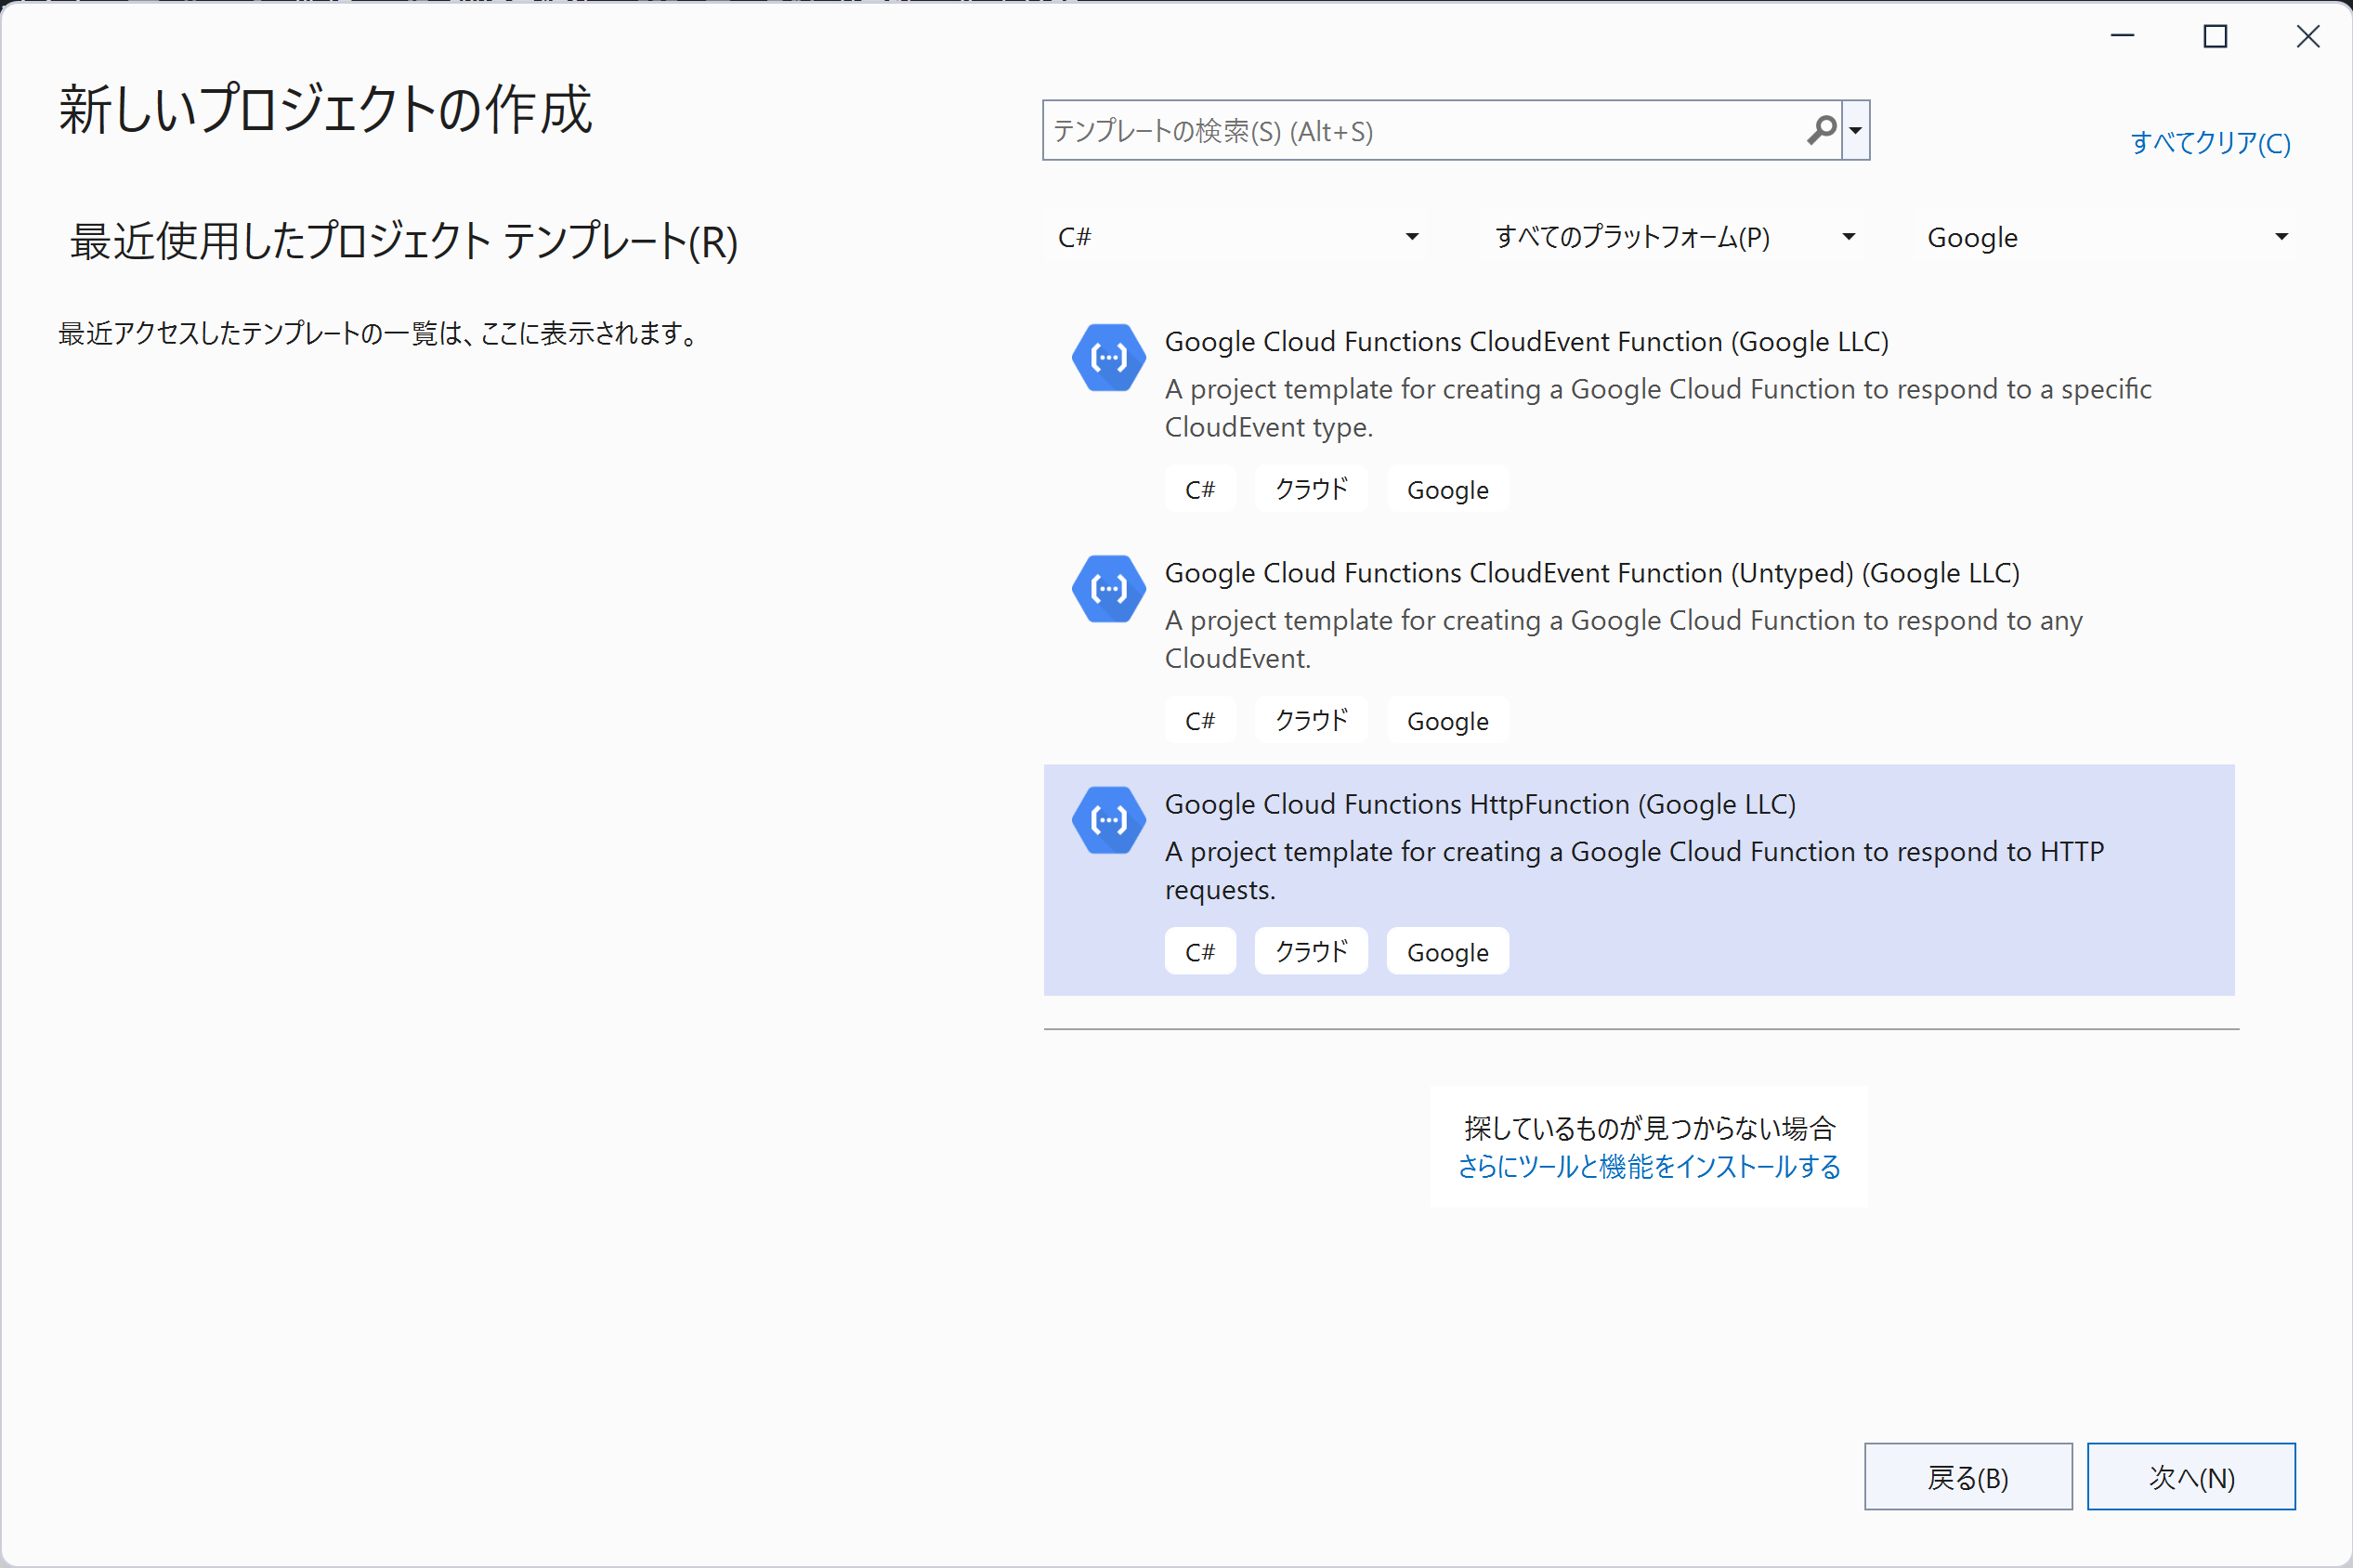Open the Google project type dropdown
Screen dimensions: 2353x1568
(x=2106, y=237)
